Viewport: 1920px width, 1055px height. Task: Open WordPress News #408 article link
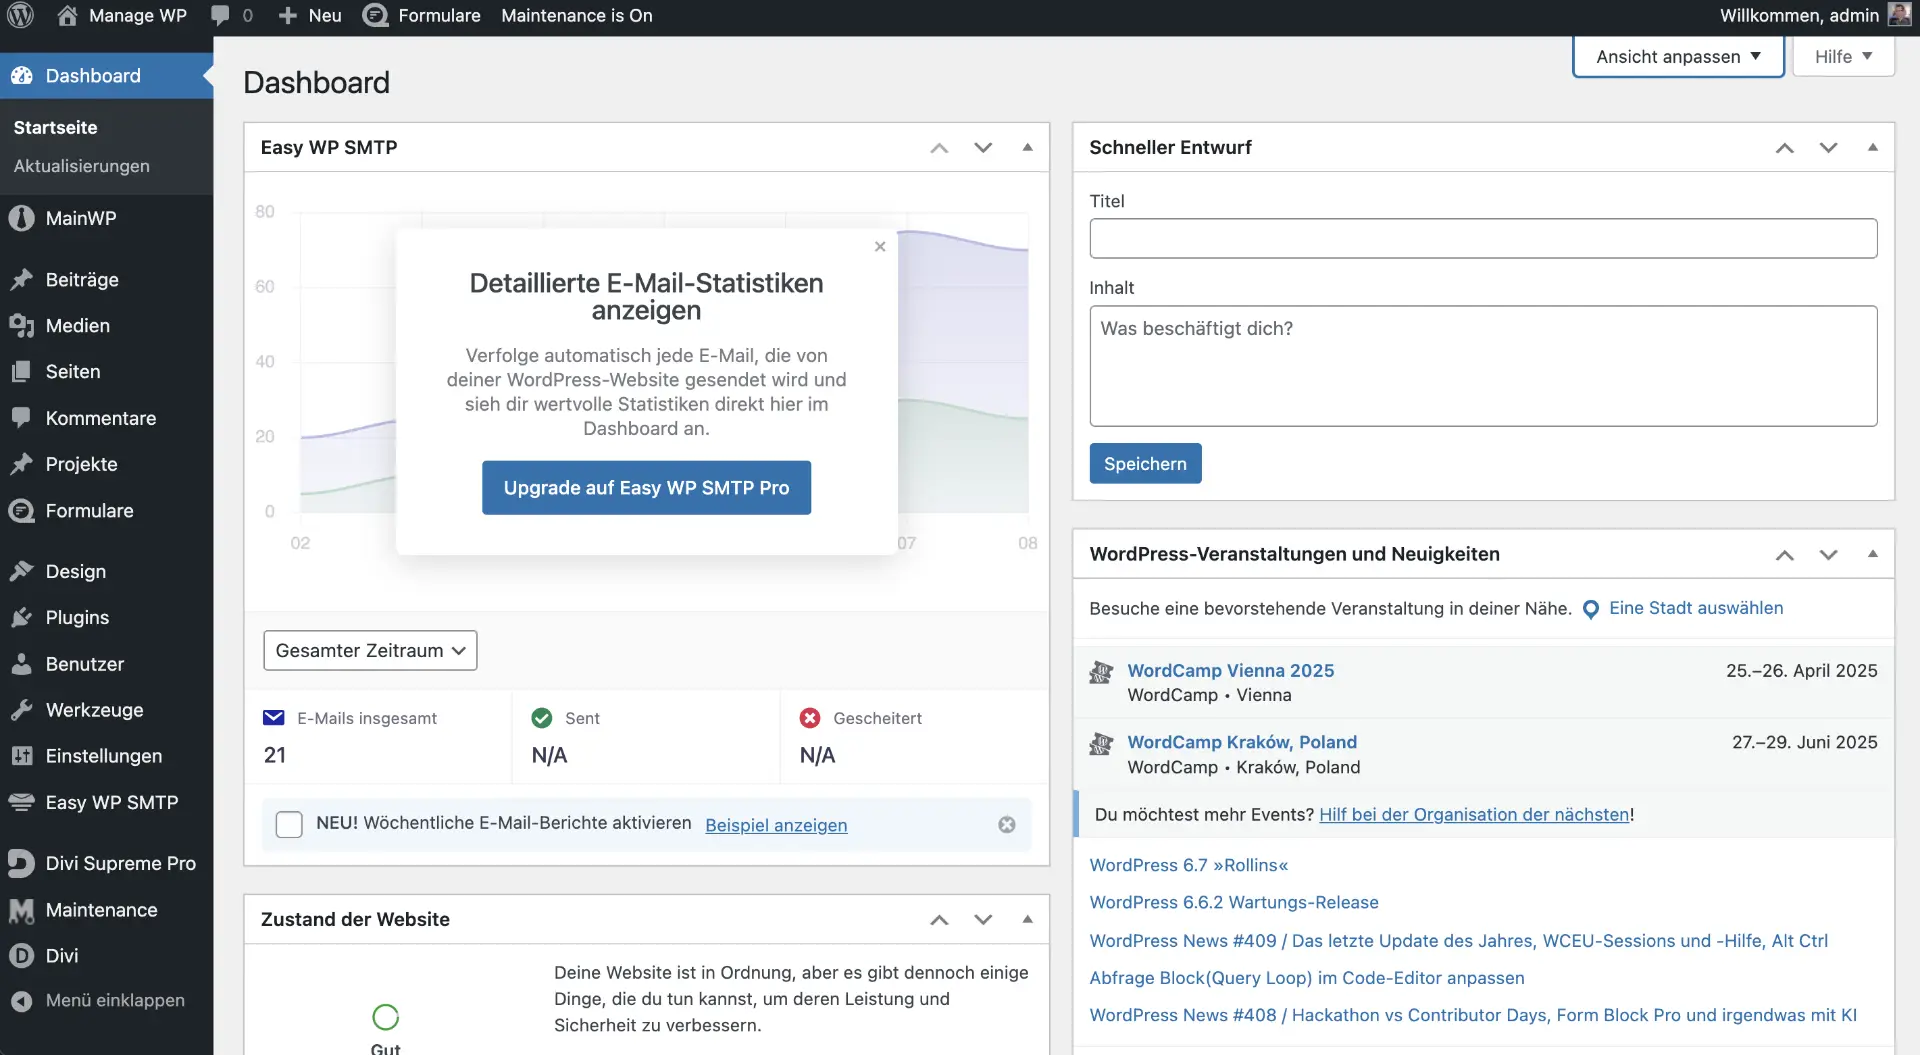(x=1472, y=1015)
